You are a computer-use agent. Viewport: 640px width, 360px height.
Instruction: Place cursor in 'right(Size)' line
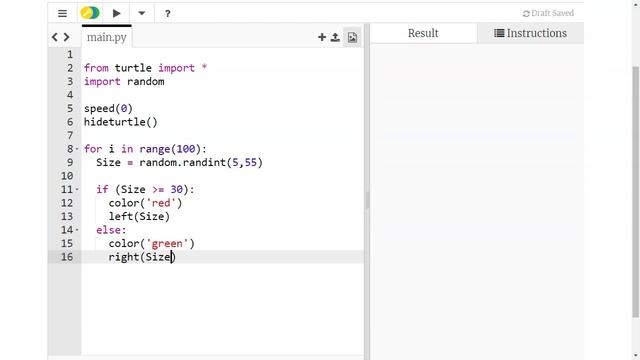coord(142,257)
